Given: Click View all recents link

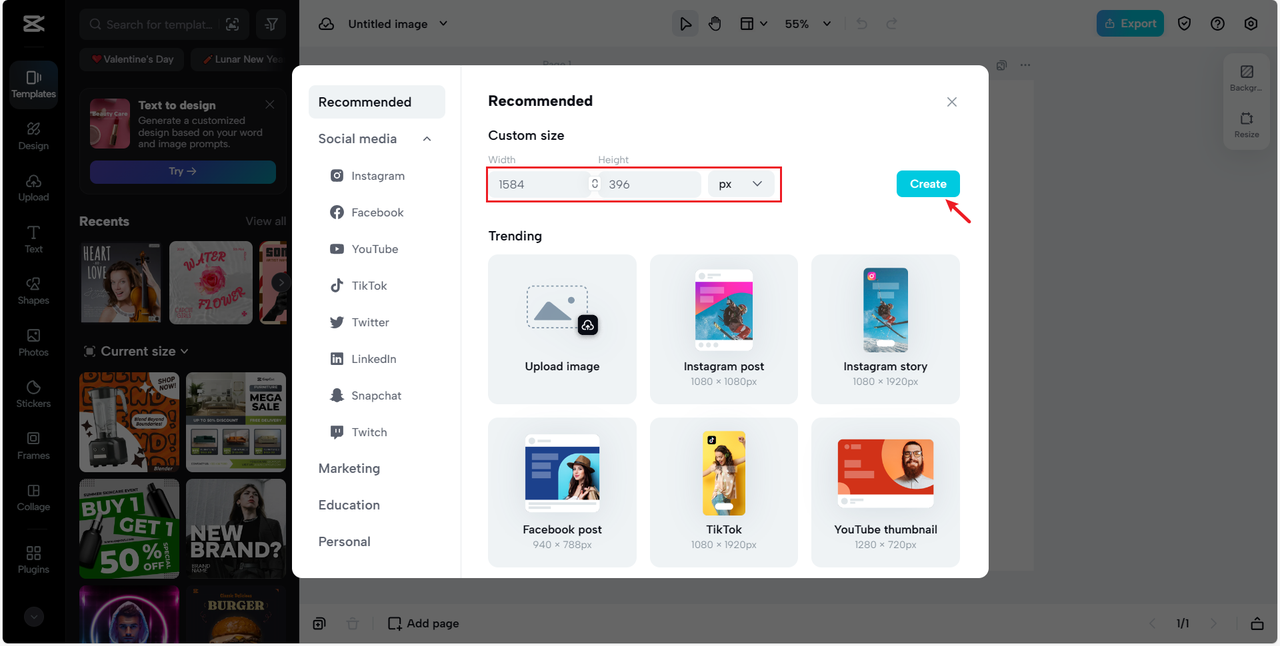Looking at the screenshot, I should coord(266,221).
